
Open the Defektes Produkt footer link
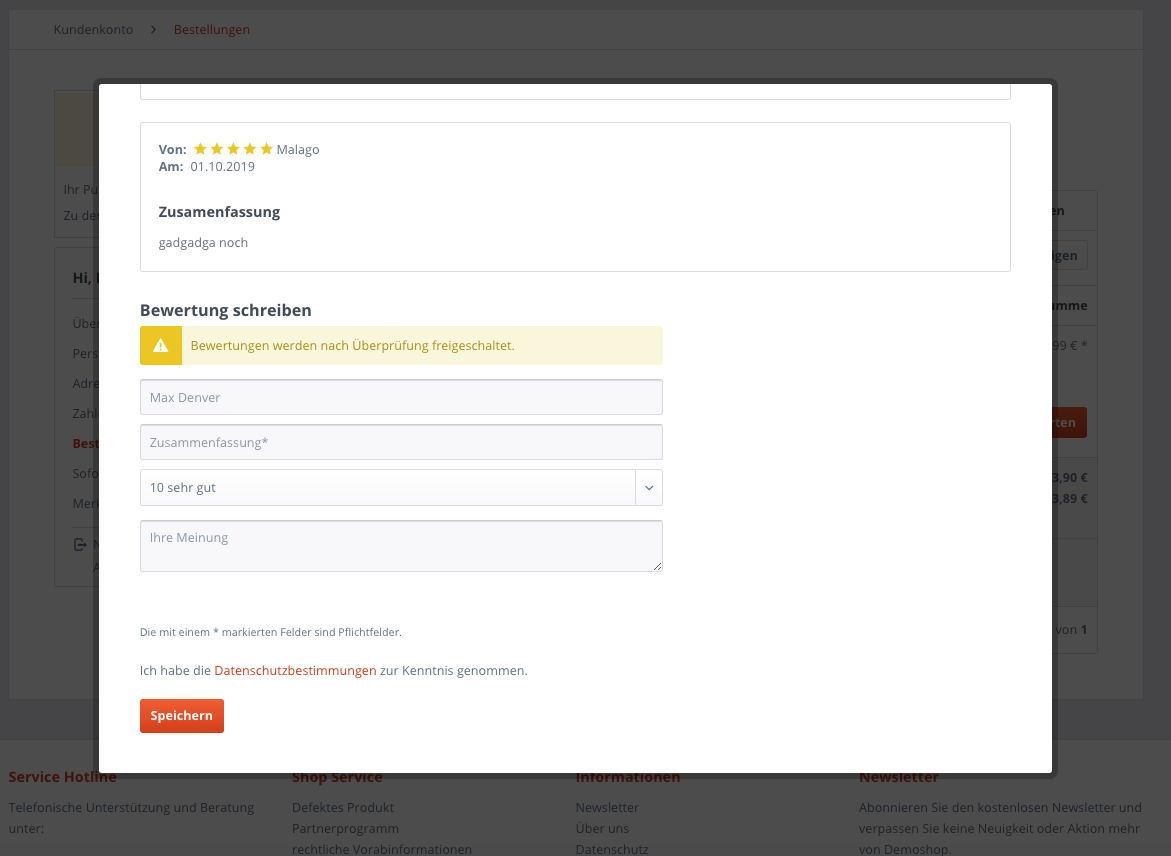(343, 807)
